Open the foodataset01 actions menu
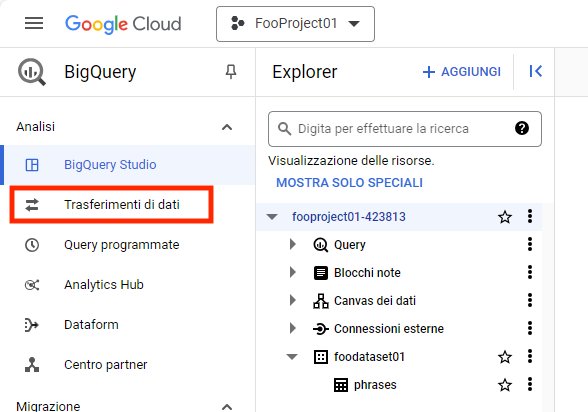 tap(530, 357)
